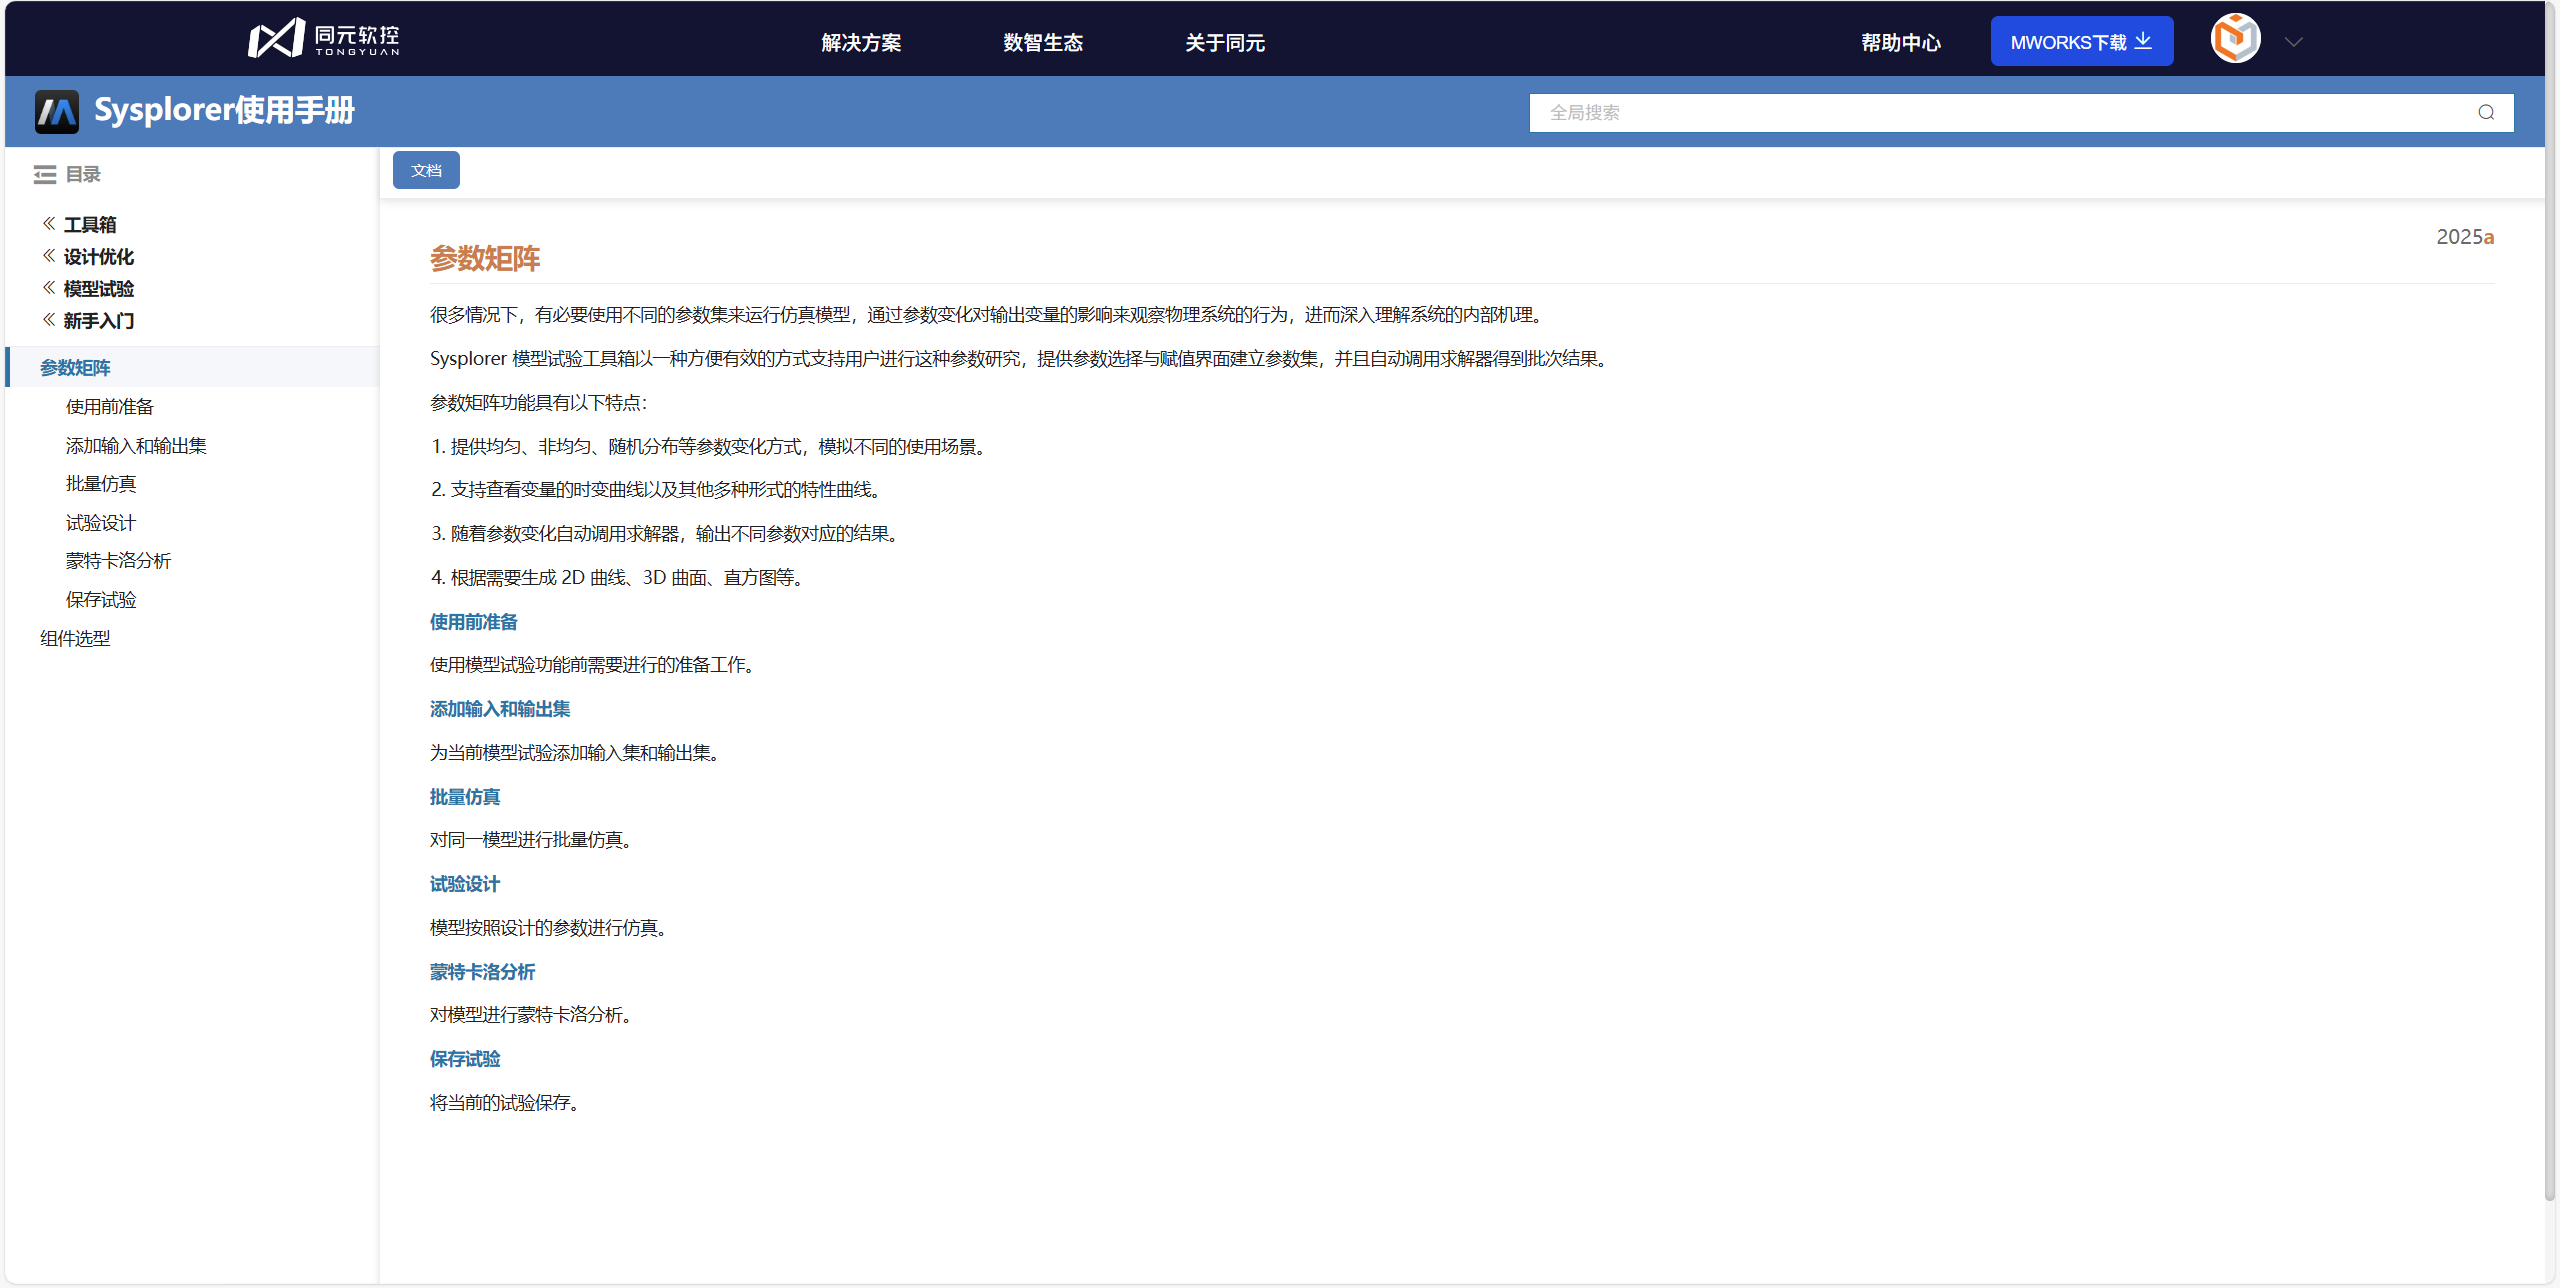
Task: Open the 数智生态 menu
Action: coord(1043,42)
